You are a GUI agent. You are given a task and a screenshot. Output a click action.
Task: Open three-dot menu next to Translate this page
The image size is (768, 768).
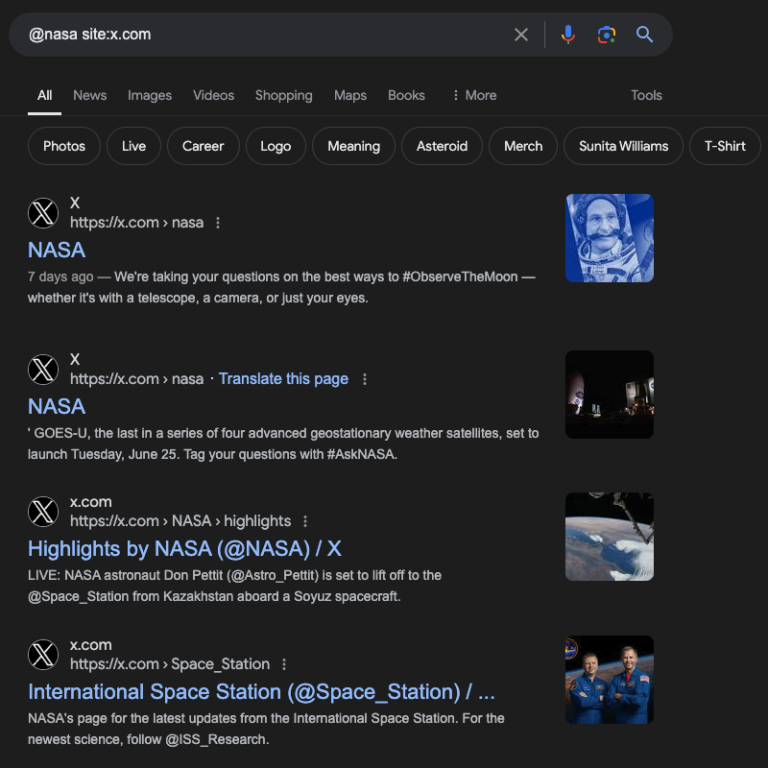click(x=365, y=379)
